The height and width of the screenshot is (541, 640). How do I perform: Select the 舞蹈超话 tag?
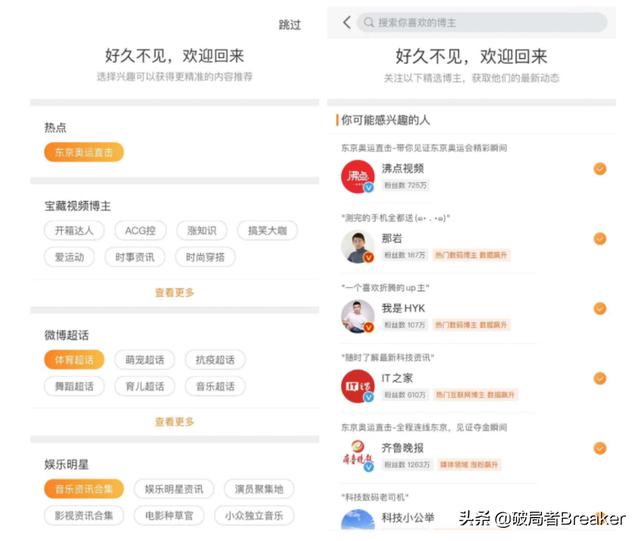(74, 386)
